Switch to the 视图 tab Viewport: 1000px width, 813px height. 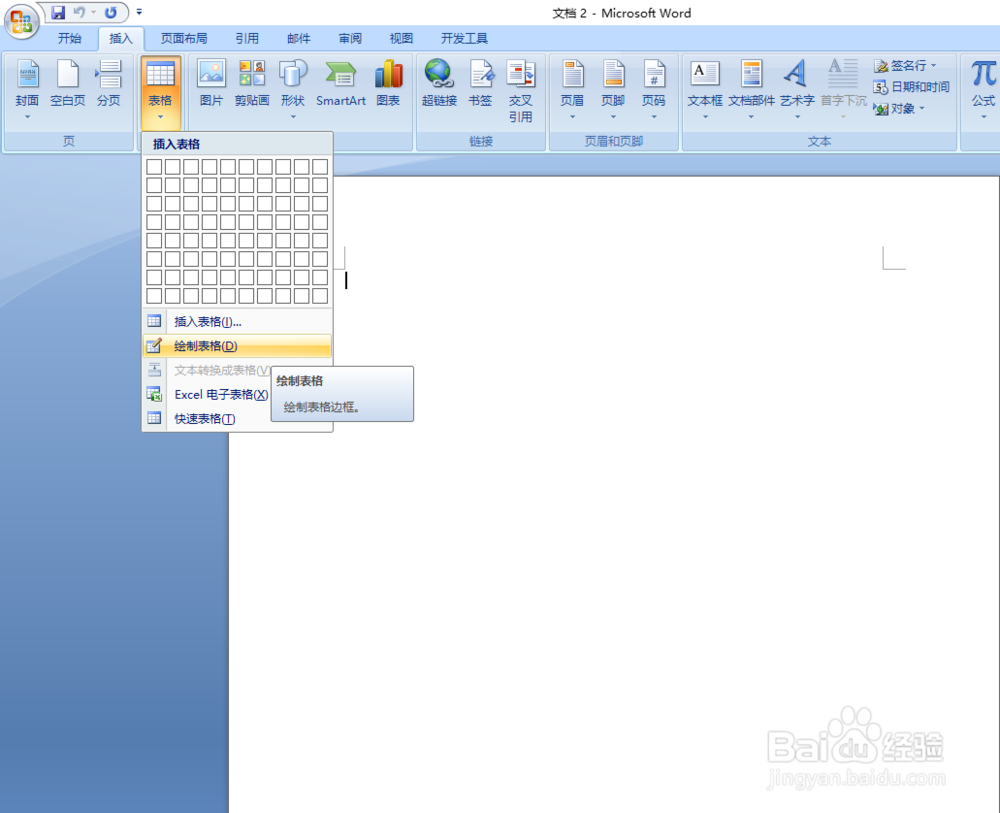(401, 38)
